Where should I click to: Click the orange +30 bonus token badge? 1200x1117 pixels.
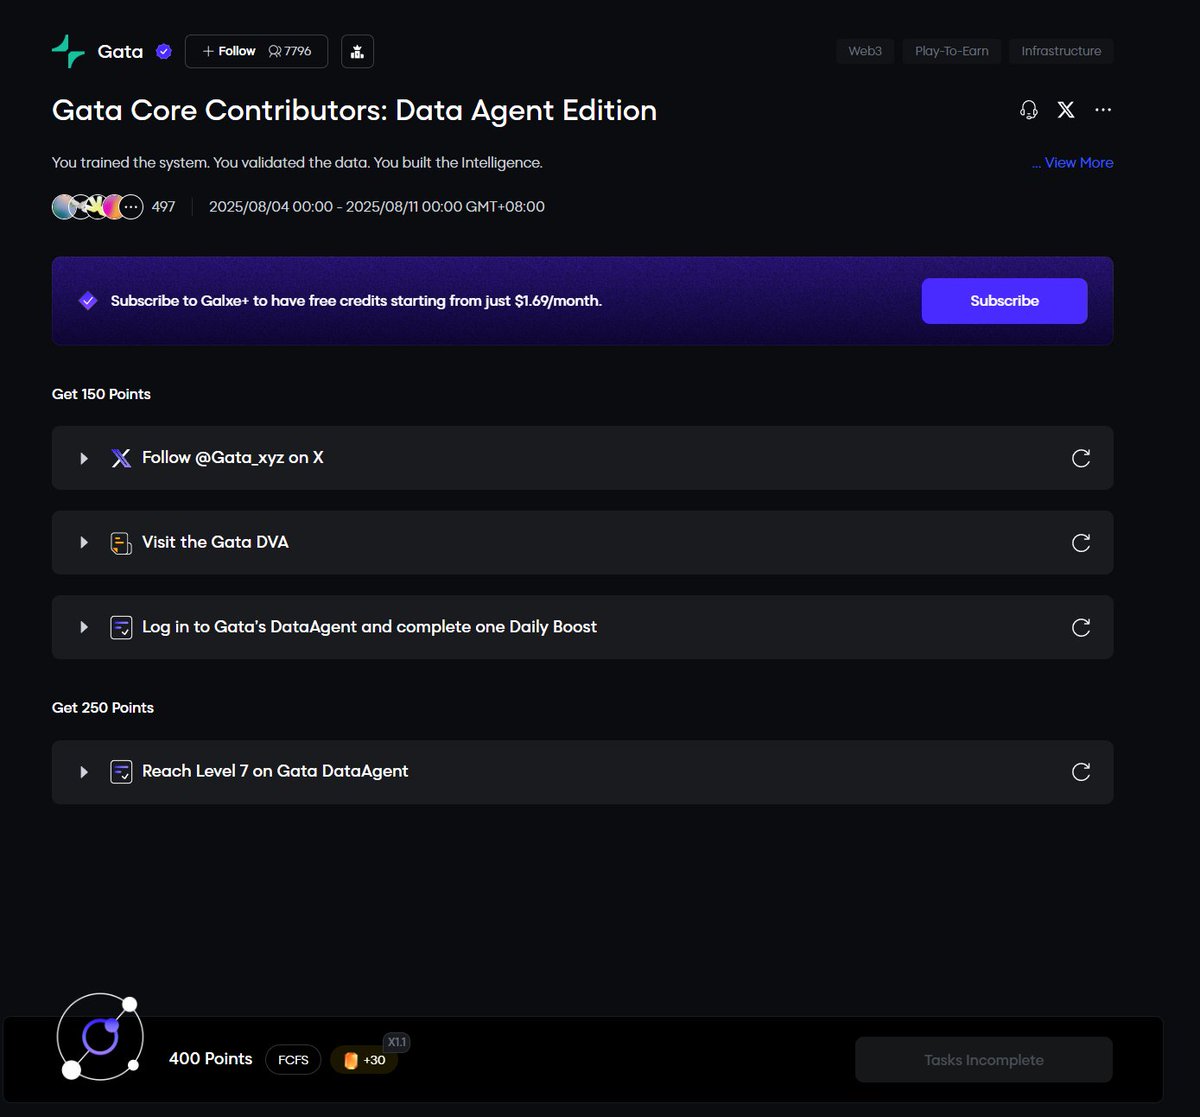(364, 1060)
